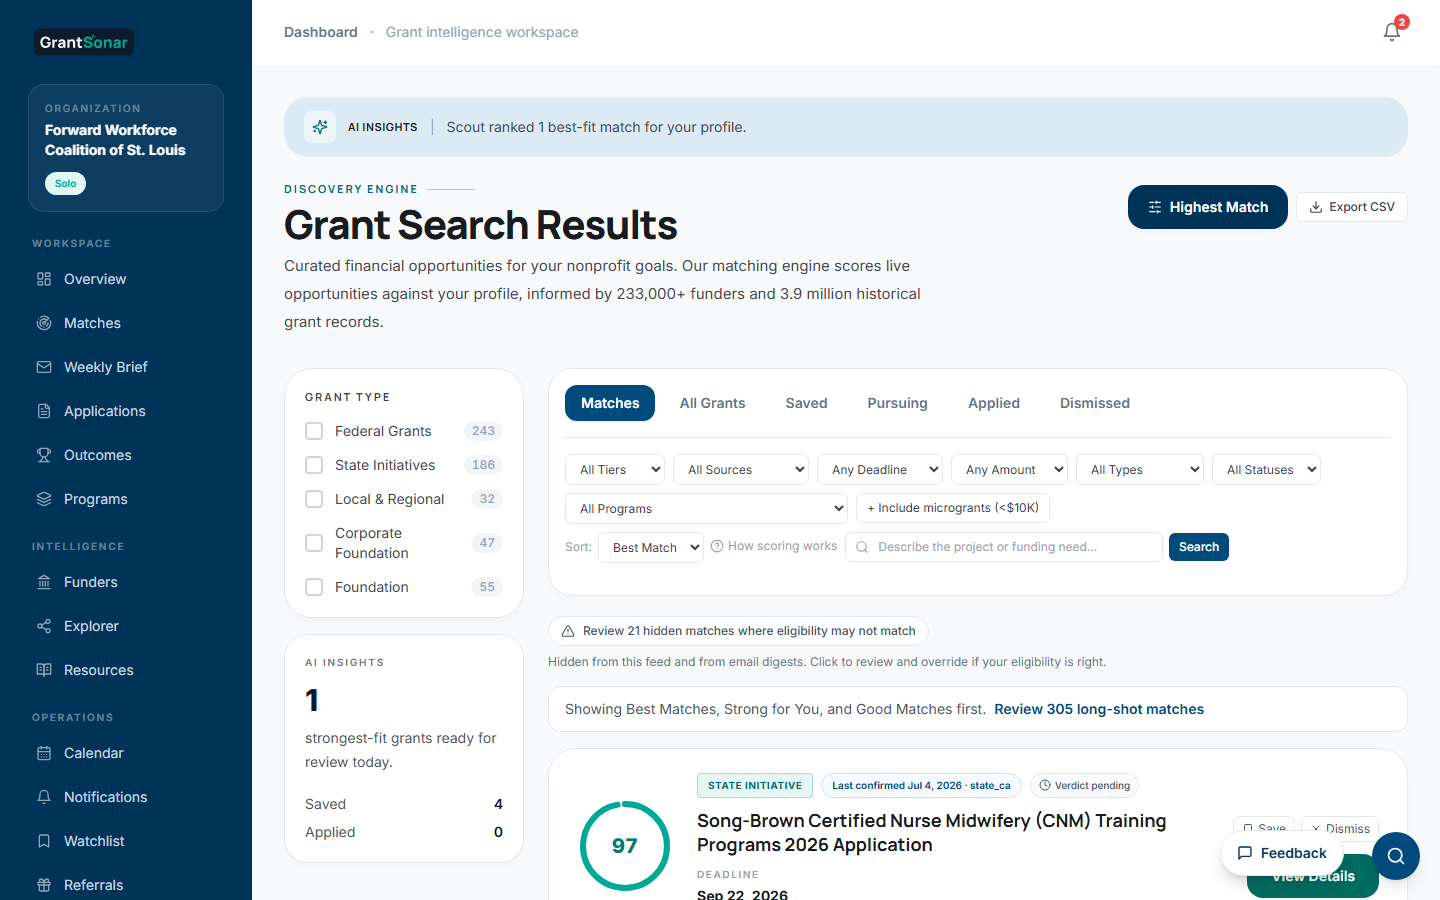
Task: Open Programs via its layers icon
Action: (x=44, y=499)
